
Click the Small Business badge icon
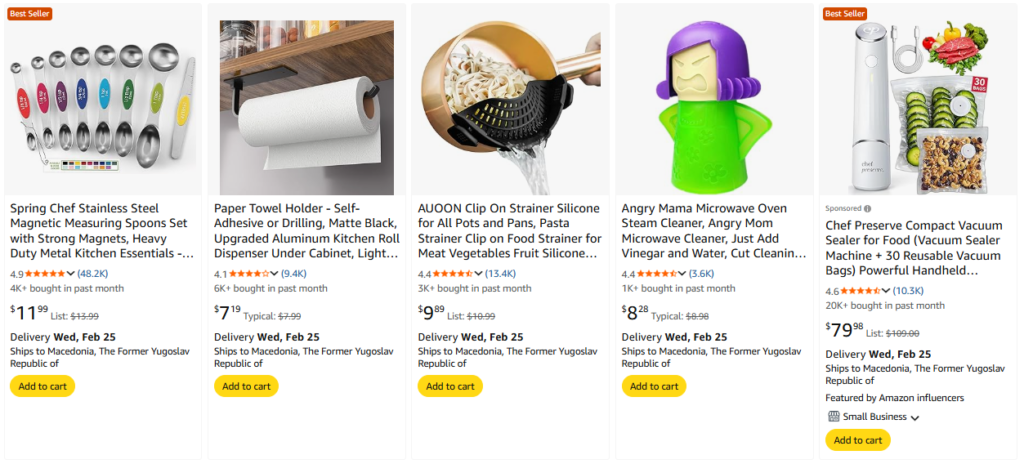[834, 416]
